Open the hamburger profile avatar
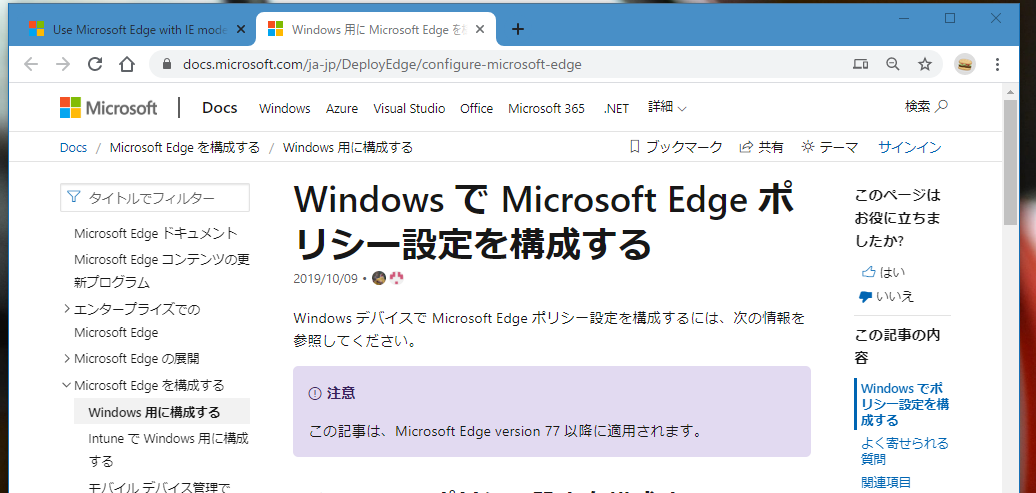Screen dimensions: 1036x493 pyautogui.click(x=965, y=64)
